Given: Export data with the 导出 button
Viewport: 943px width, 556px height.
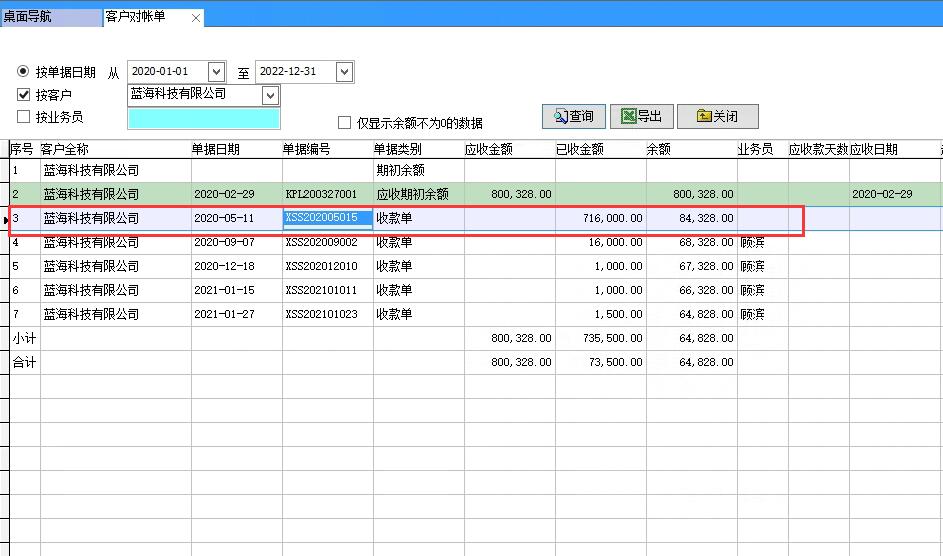Looking at the screenshot, I should 641,117.
